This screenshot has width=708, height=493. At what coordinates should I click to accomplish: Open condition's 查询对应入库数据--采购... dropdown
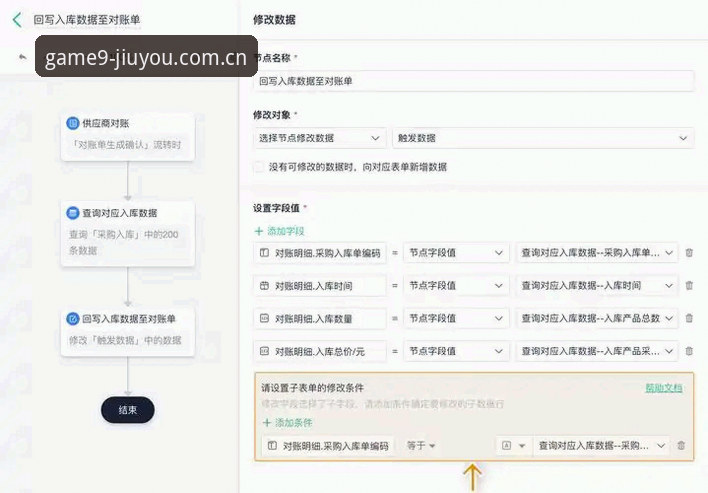601,446
